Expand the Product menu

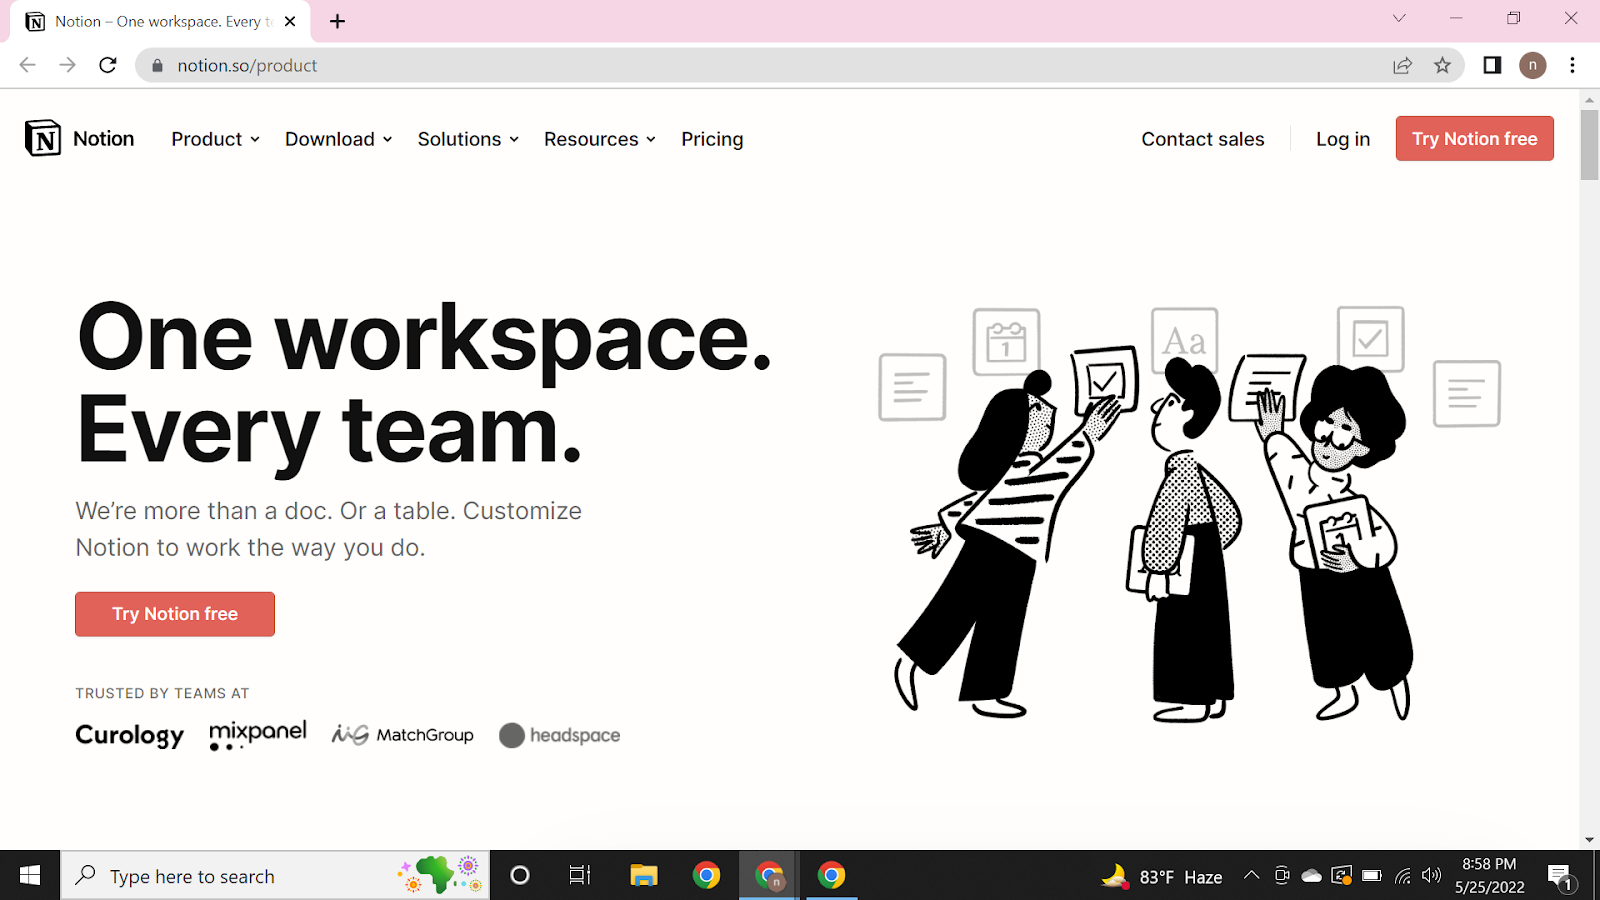click(x=215, y=139)
